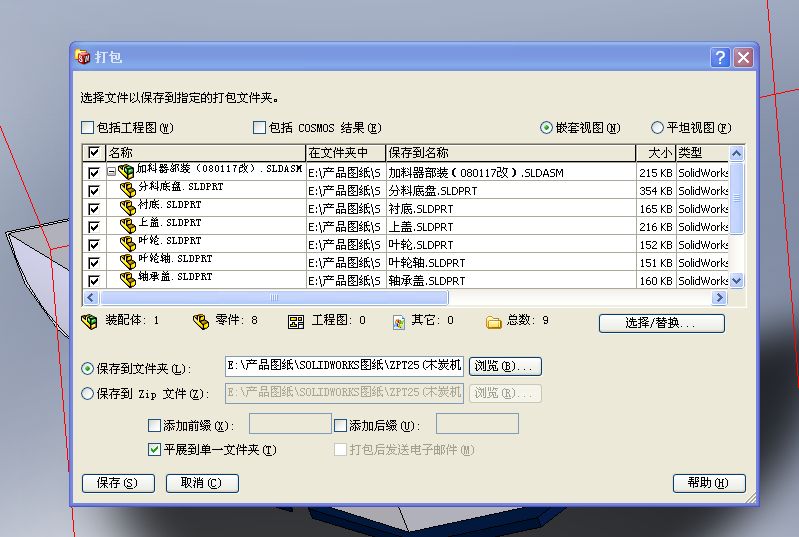Click the horizontal scrollbar thumb
This screenshot has height=537, width=799.
pos(274,297)
